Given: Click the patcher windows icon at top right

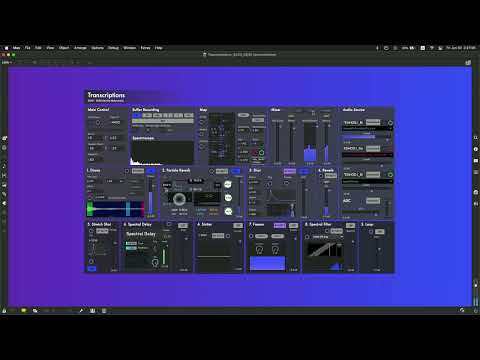Looking at the screenshot, I should tap(468, 62).
